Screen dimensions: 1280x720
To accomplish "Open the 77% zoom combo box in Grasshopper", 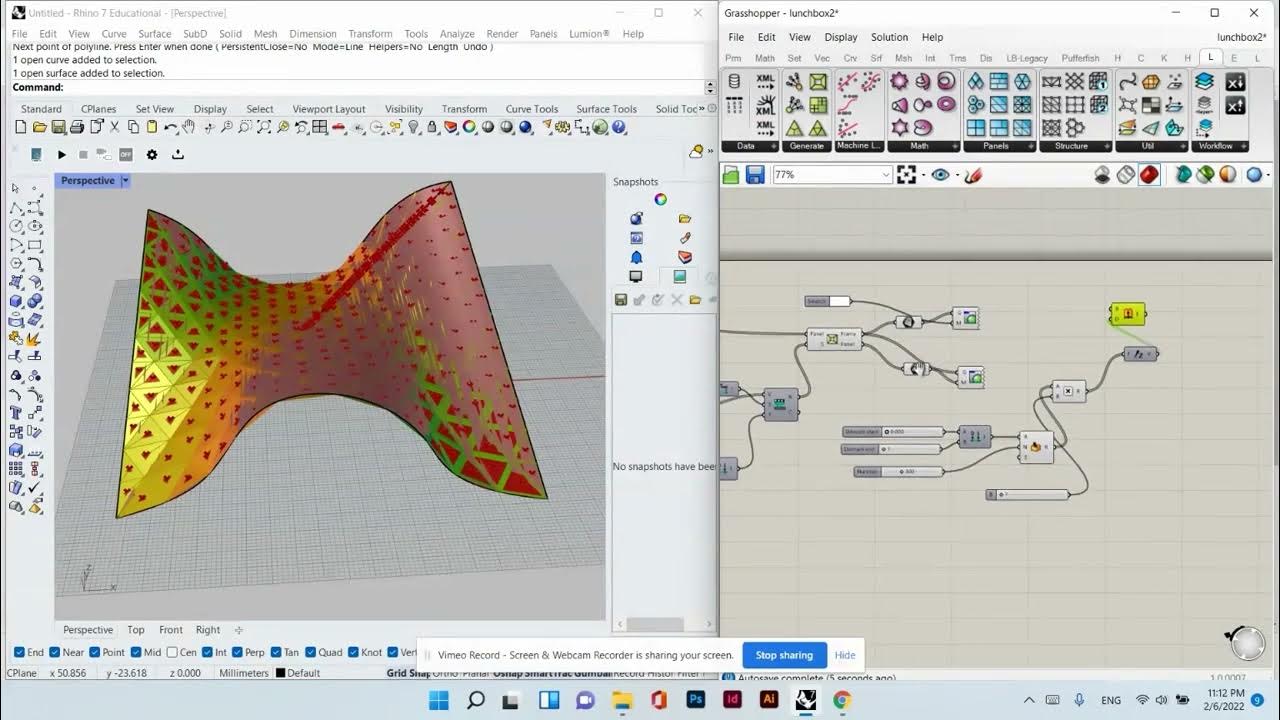I will coord(832,175).
